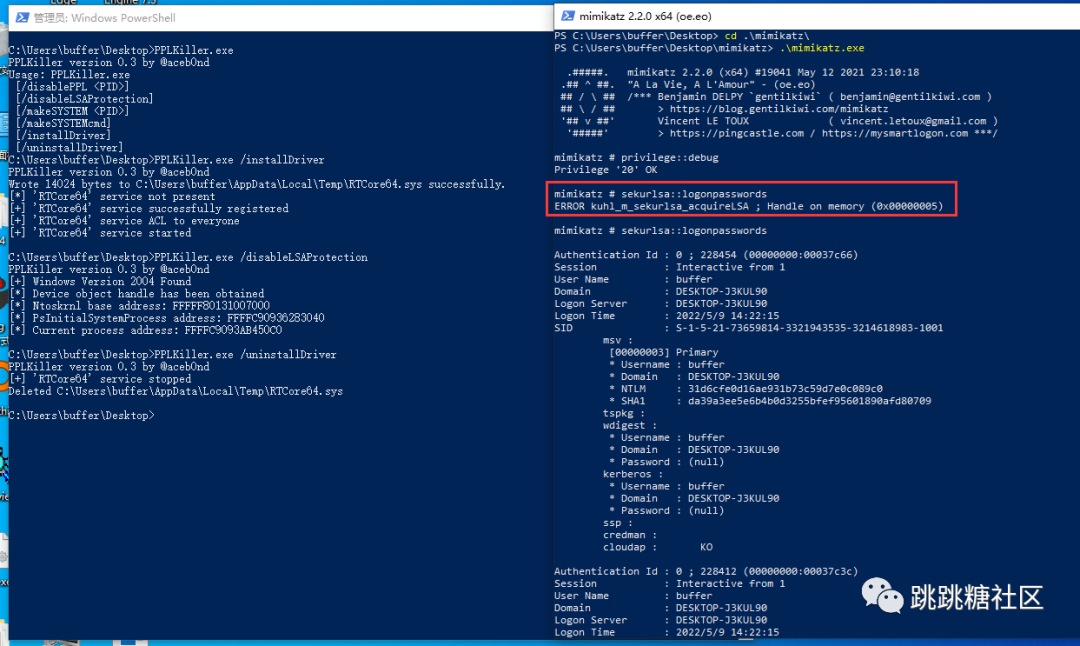Click 'Device object handle has been obtained' line

[137, 293]
